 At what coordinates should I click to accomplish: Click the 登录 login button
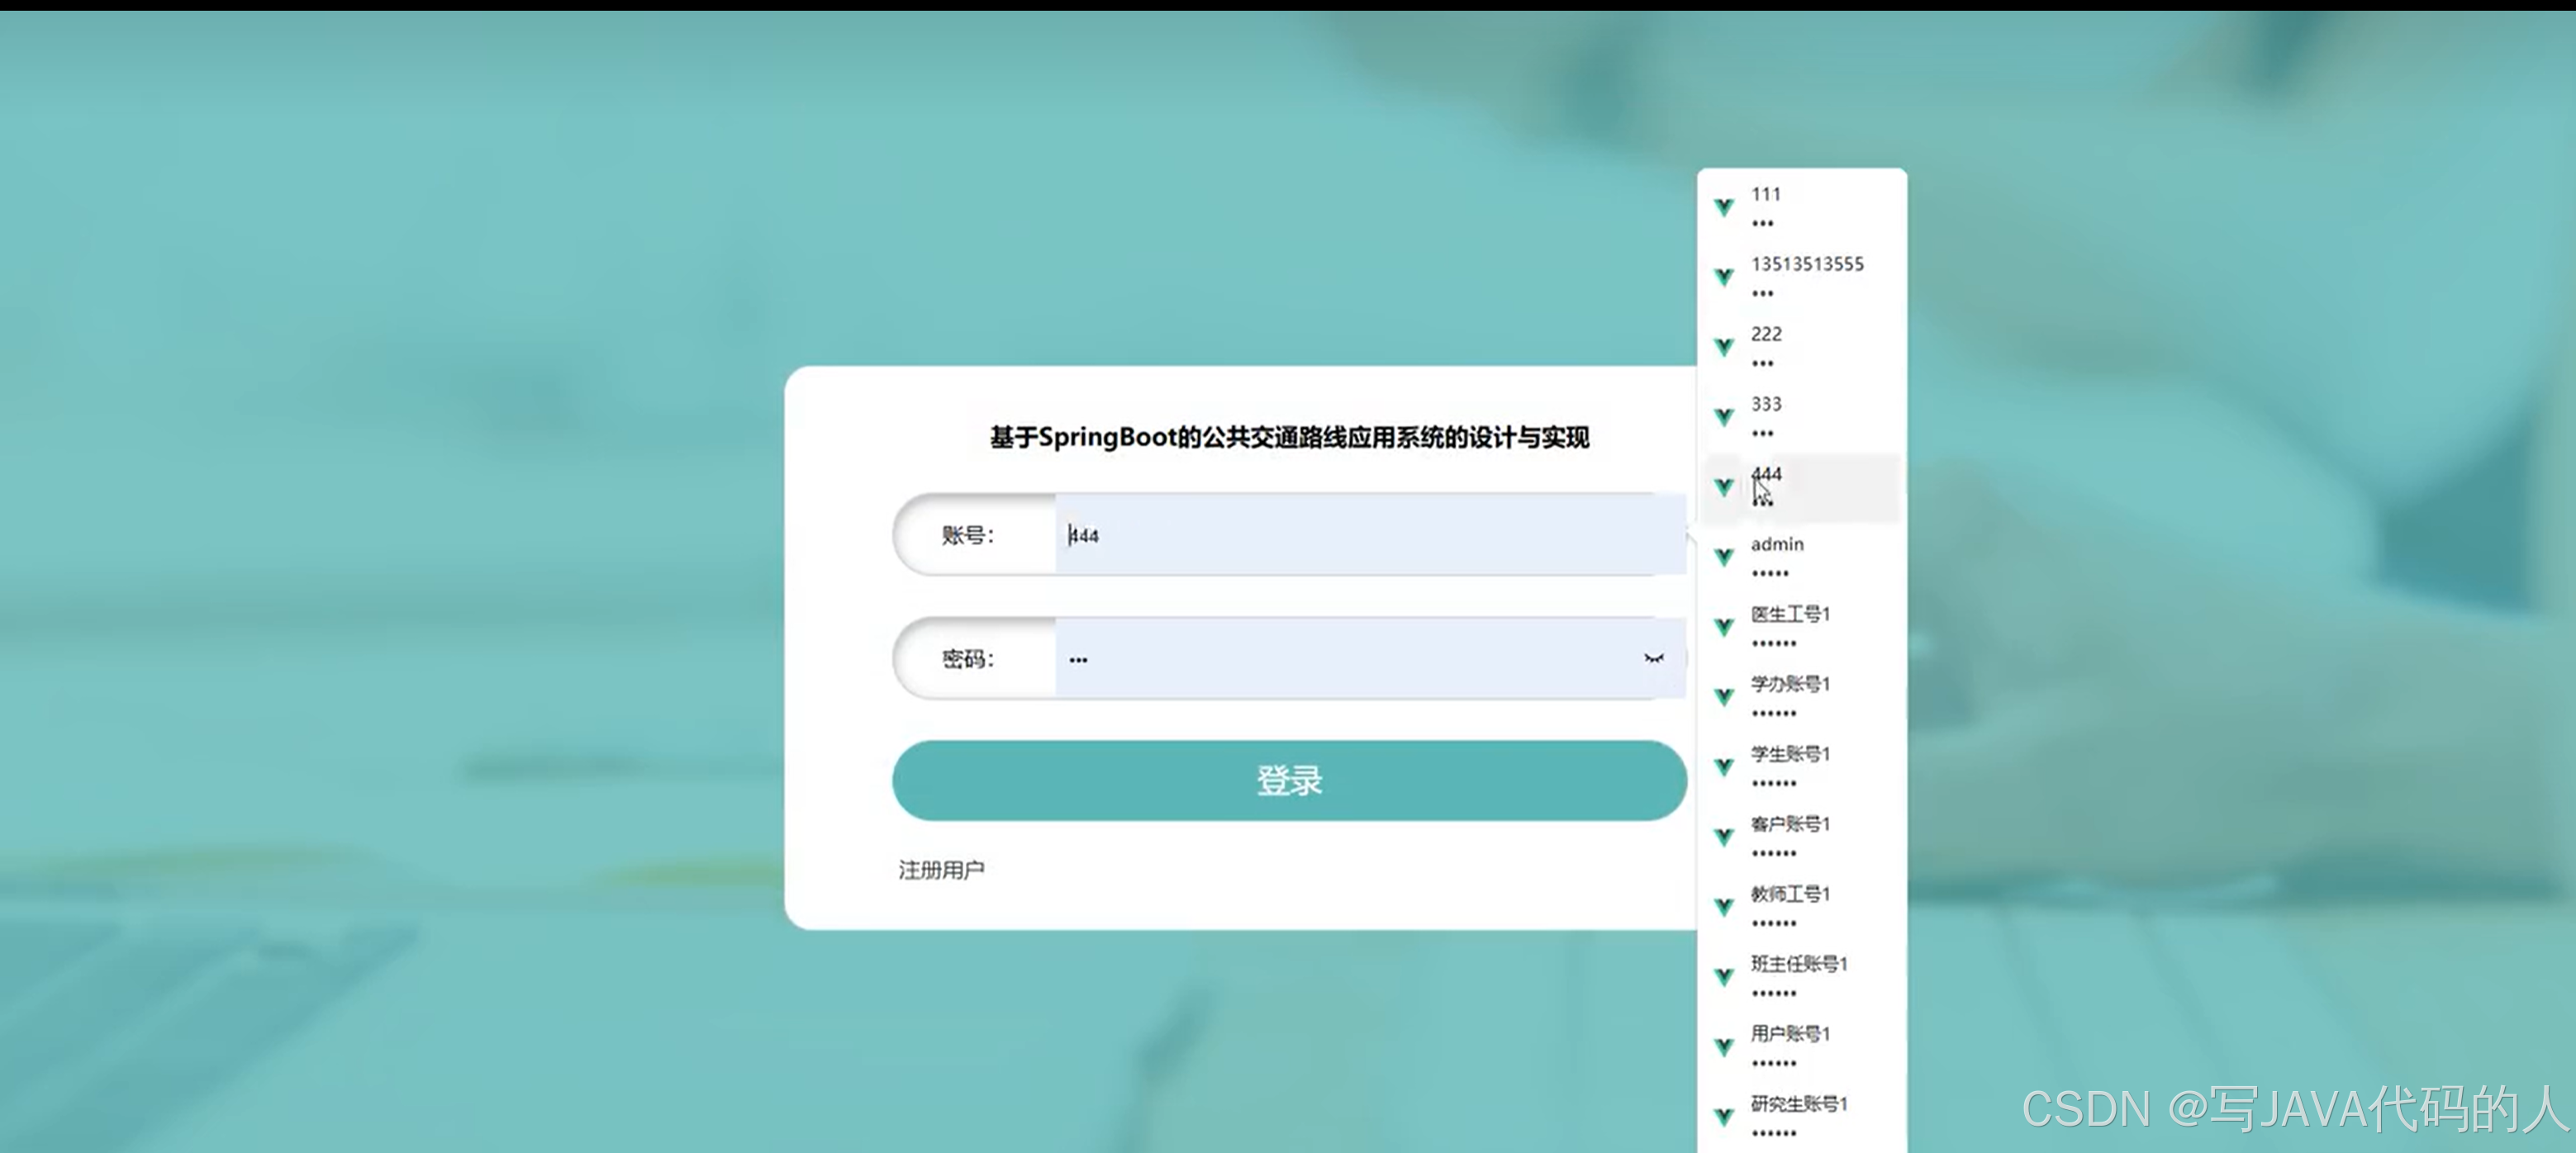tap(1288, 780)
